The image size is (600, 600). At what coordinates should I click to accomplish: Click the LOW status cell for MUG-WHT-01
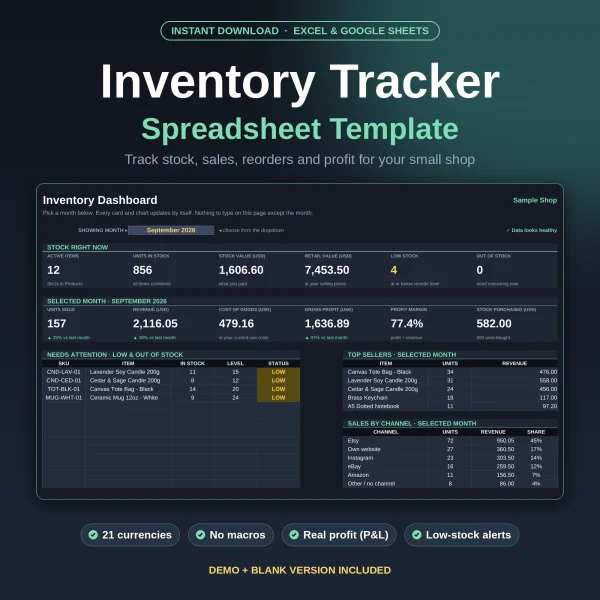point(278,398)
